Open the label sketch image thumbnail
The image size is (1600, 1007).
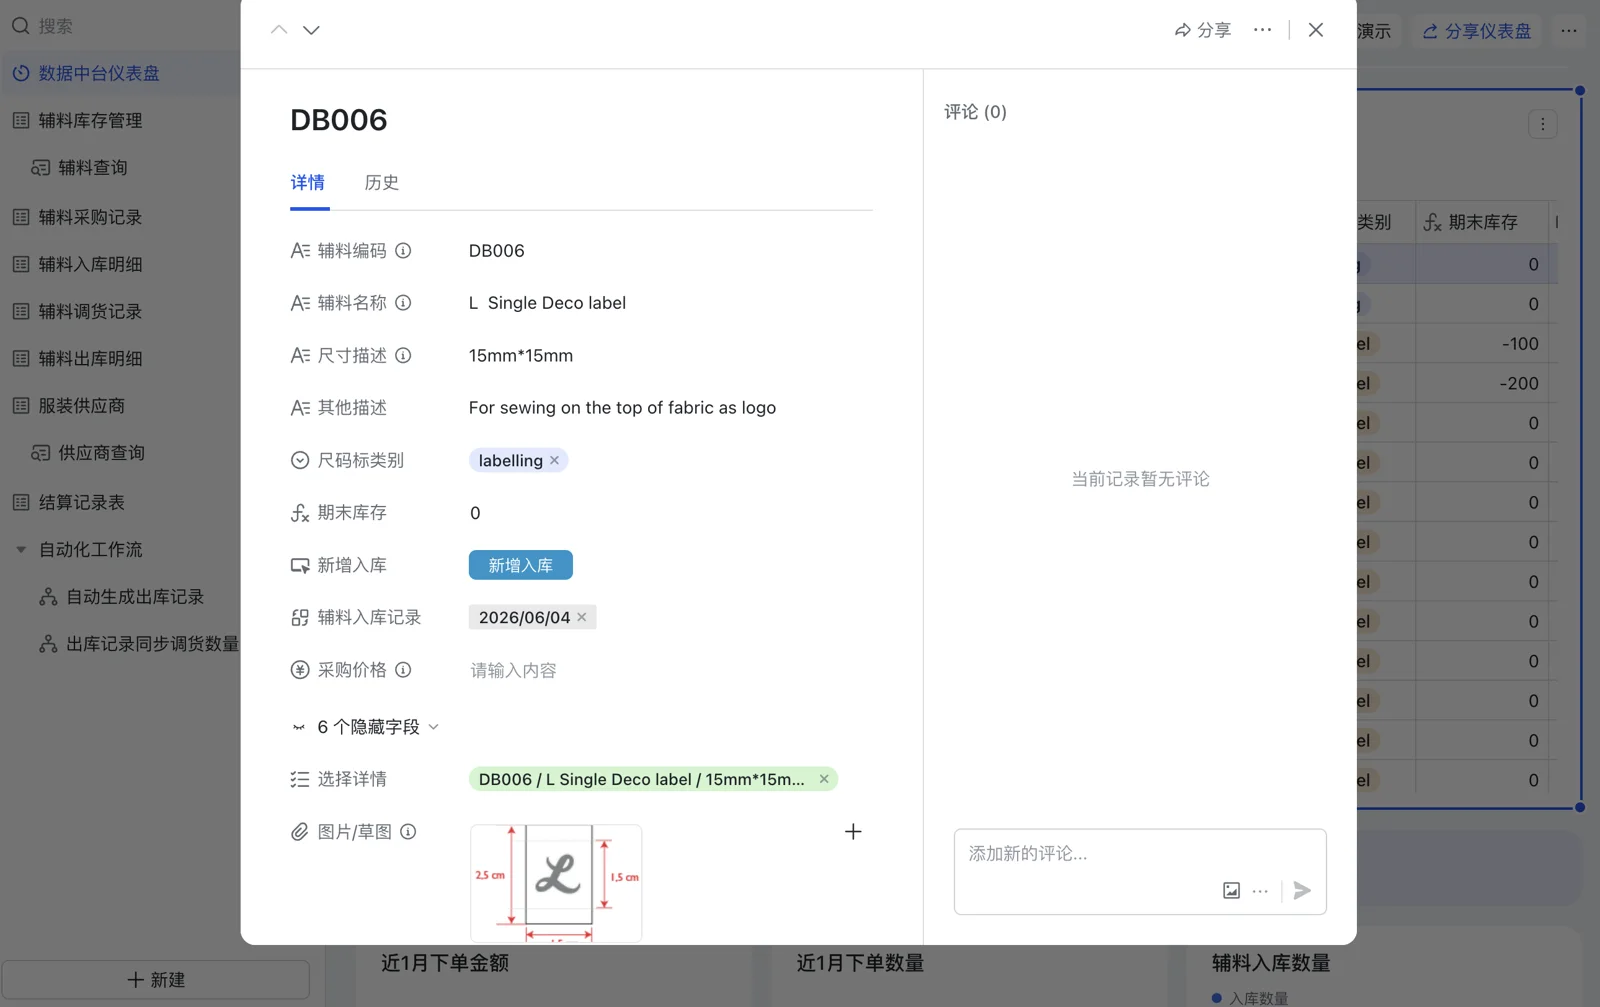[x=556, y=883]
